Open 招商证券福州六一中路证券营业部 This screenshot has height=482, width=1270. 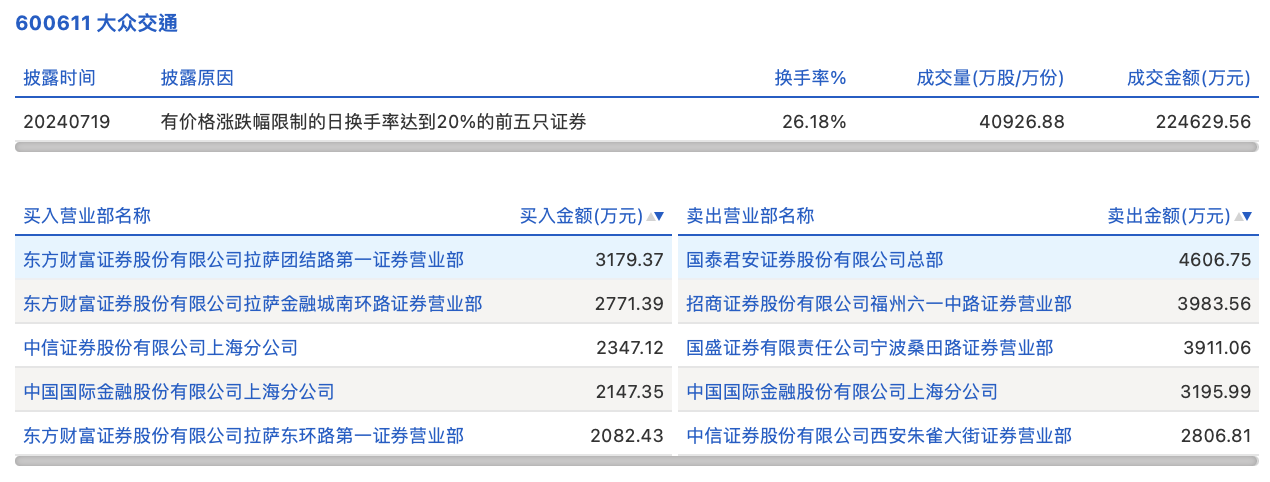coord(879,303)
